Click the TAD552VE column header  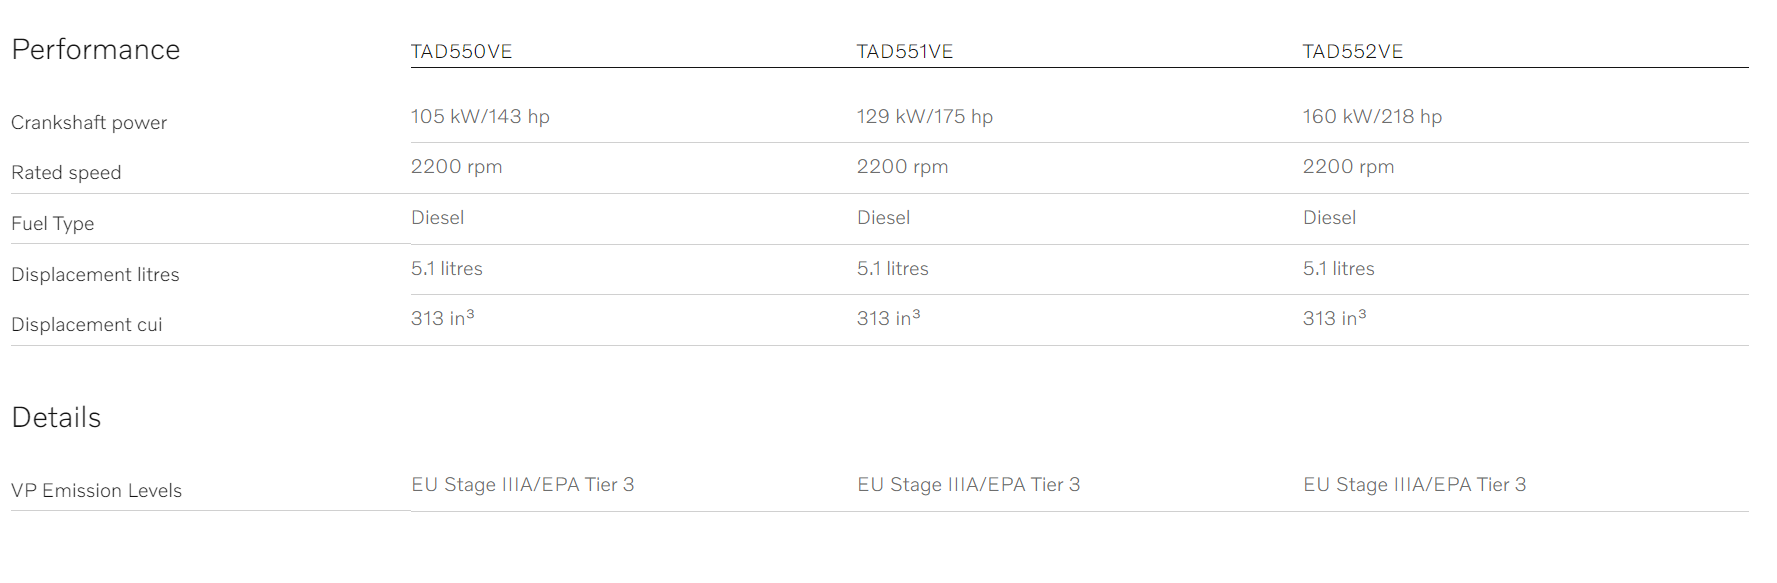tap(1352, 52)
